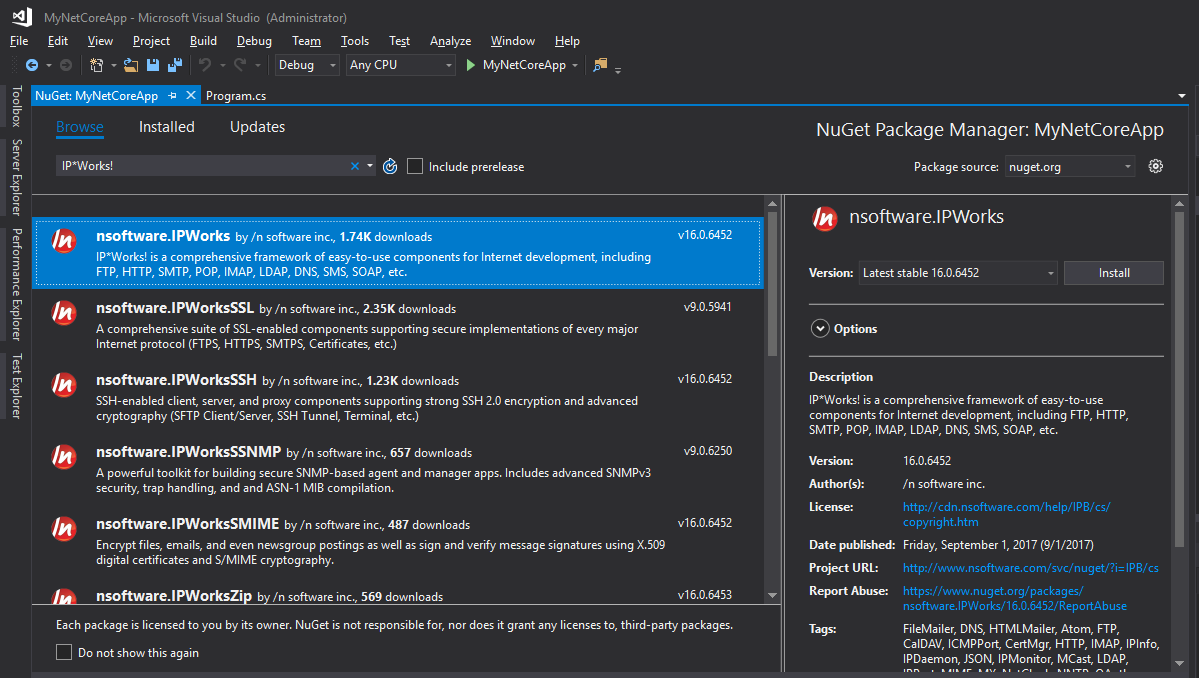1199x678 pixels.
Task: Open the Project URL nsoftware.com link
Action: click(x=1030, y=568)
